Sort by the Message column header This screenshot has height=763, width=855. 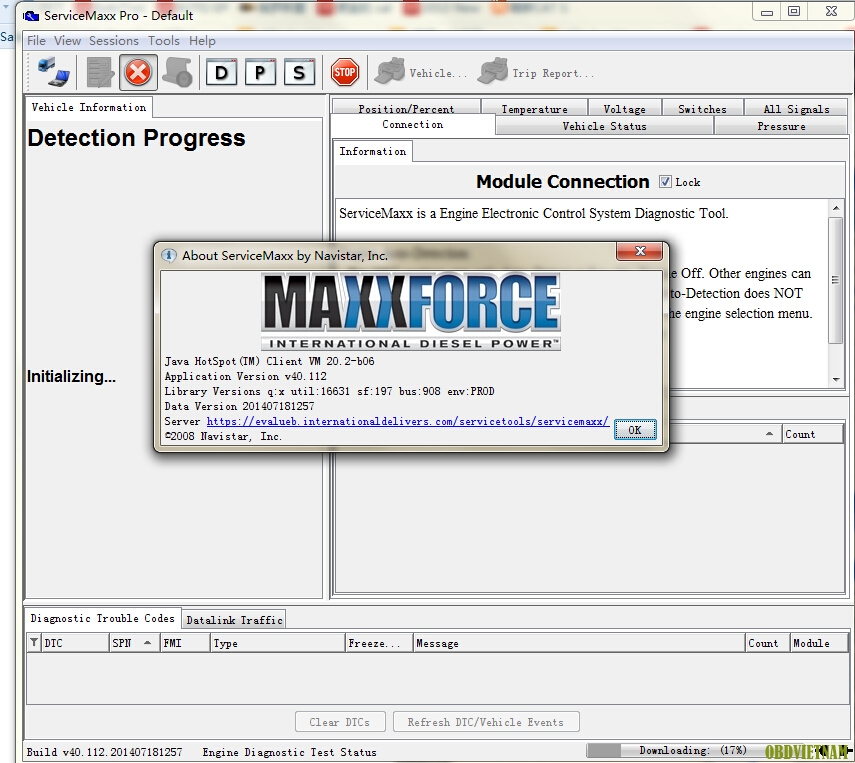(x=579, y=643)
